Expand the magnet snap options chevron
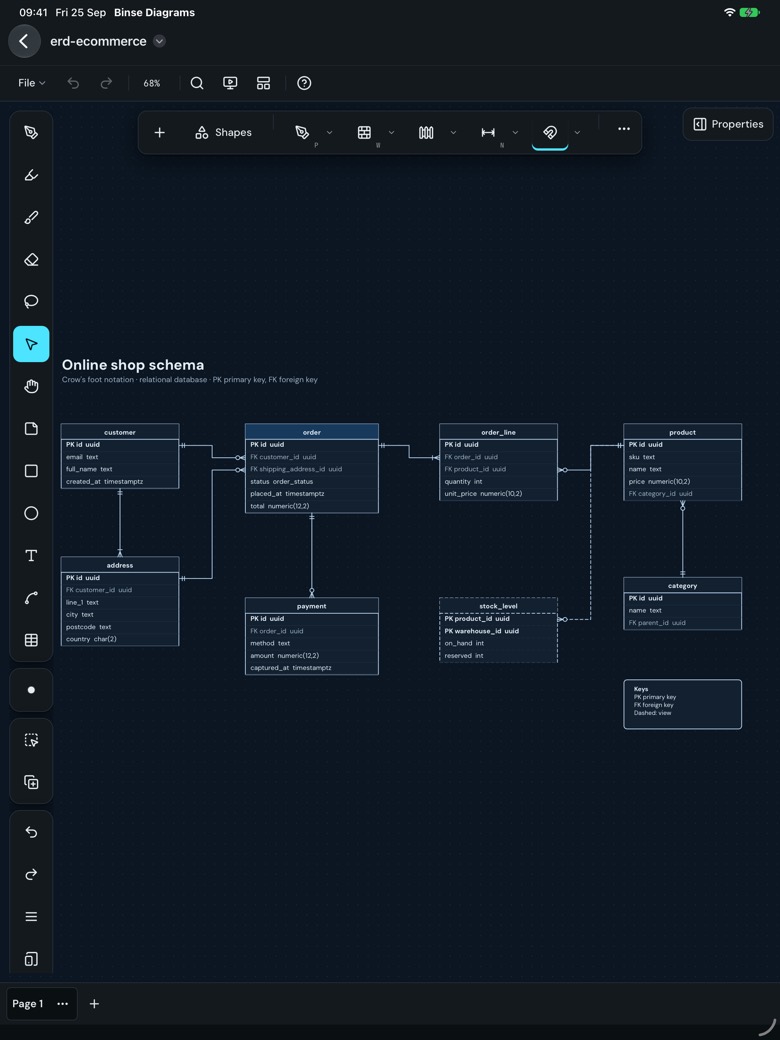Viewport: 780px width, 1040px height. click(577, 133)
